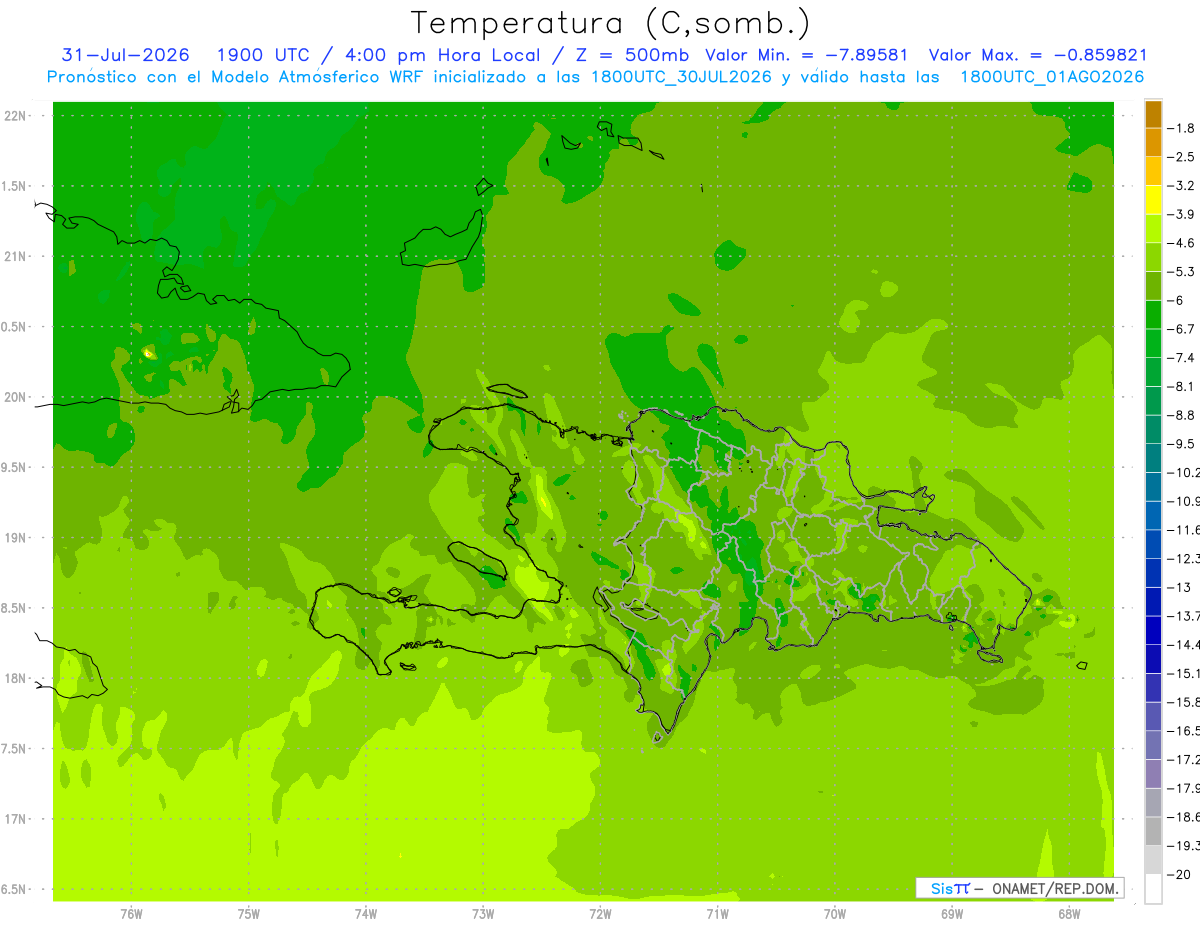The width and height of the screenshot is (1200, 927).
Task: Select the date "31-Jul-2026" in the header
Action: tap(125, 55)
